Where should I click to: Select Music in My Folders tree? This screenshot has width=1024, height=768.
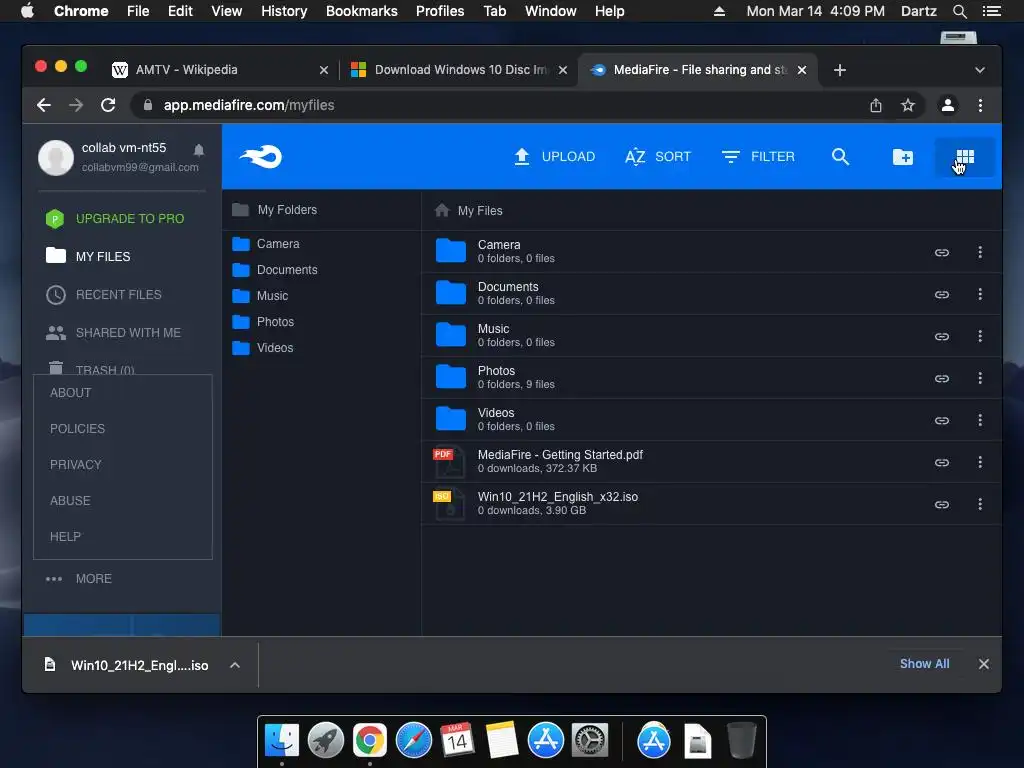tap(260, 296)
